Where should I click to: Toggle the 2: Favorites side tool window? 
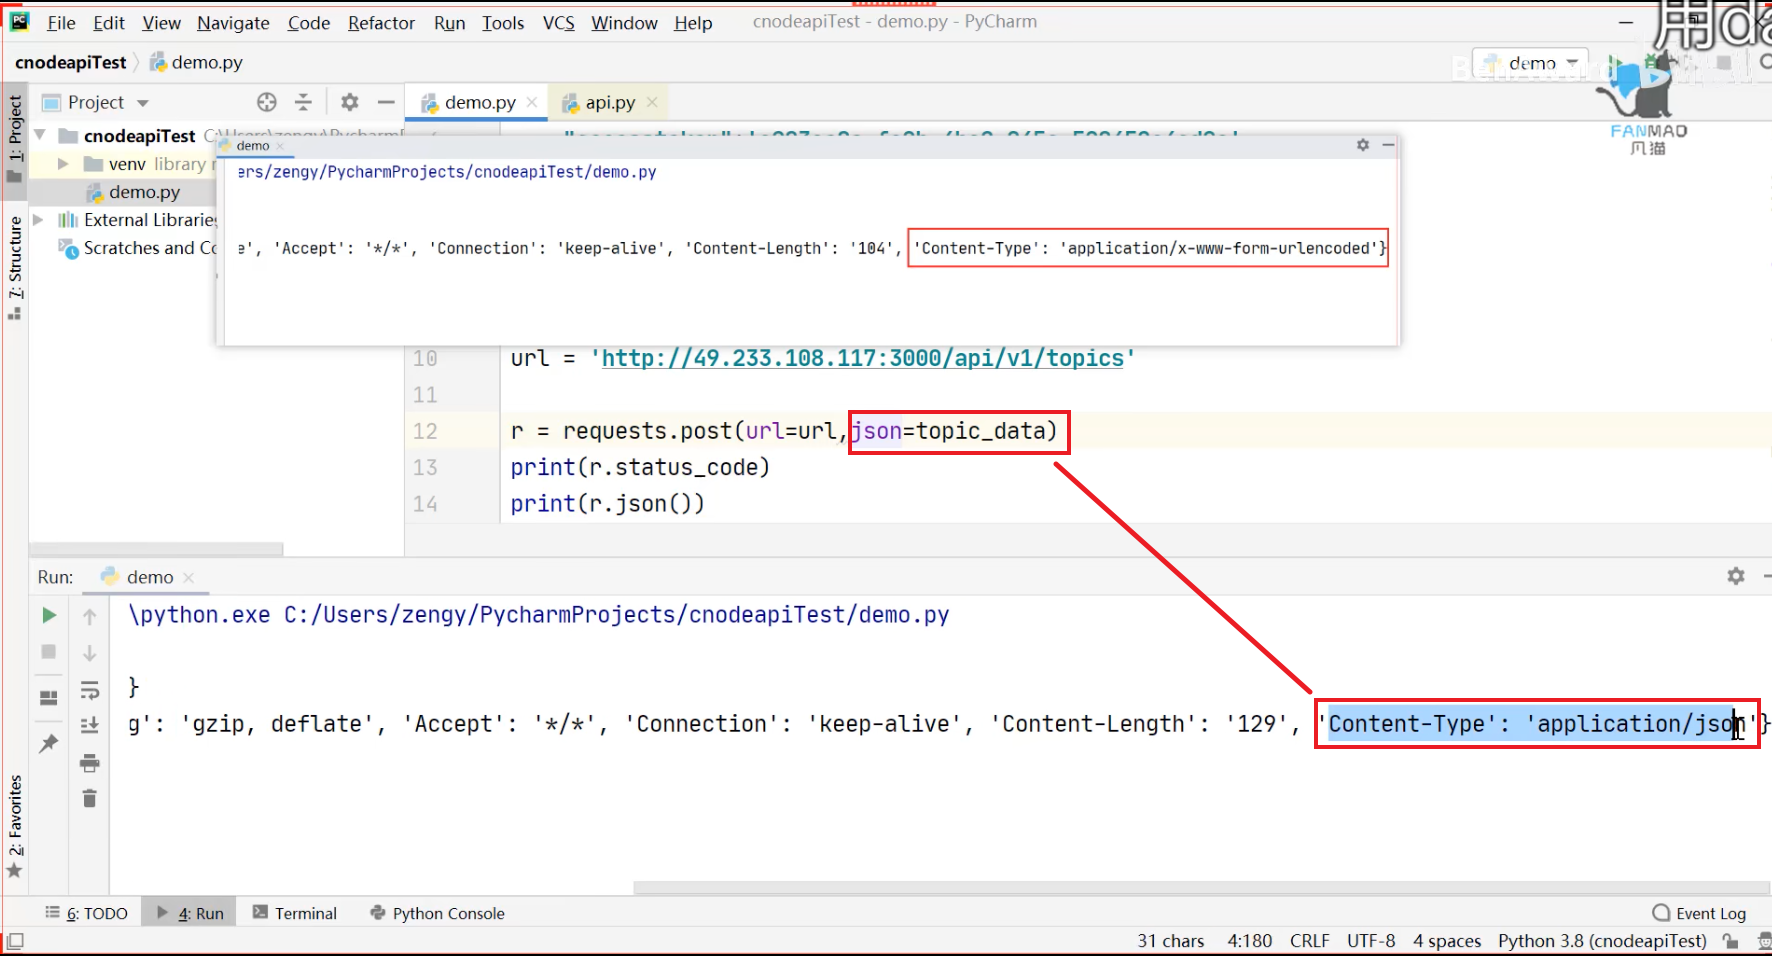pyautogui.click(x=15, y=826)
